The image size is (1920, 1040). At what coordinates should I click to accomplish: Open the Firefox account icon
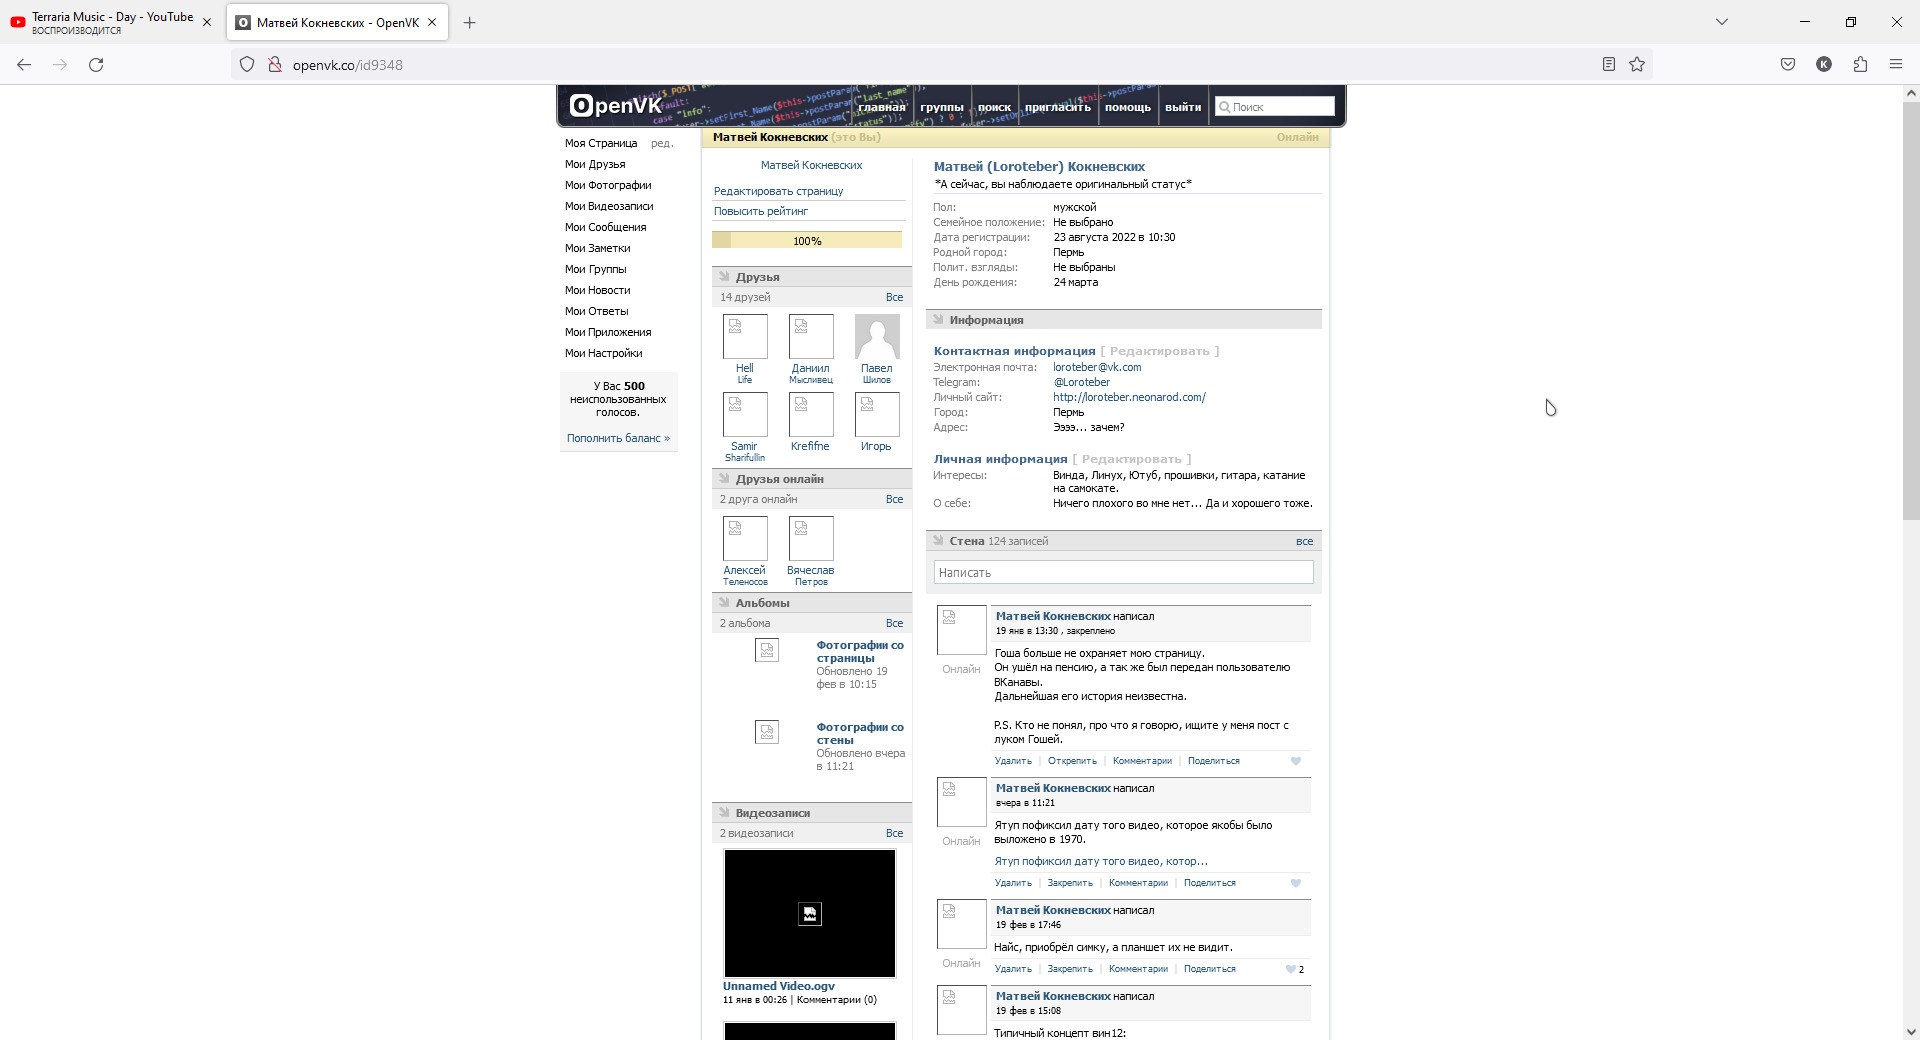point(1824,65)
